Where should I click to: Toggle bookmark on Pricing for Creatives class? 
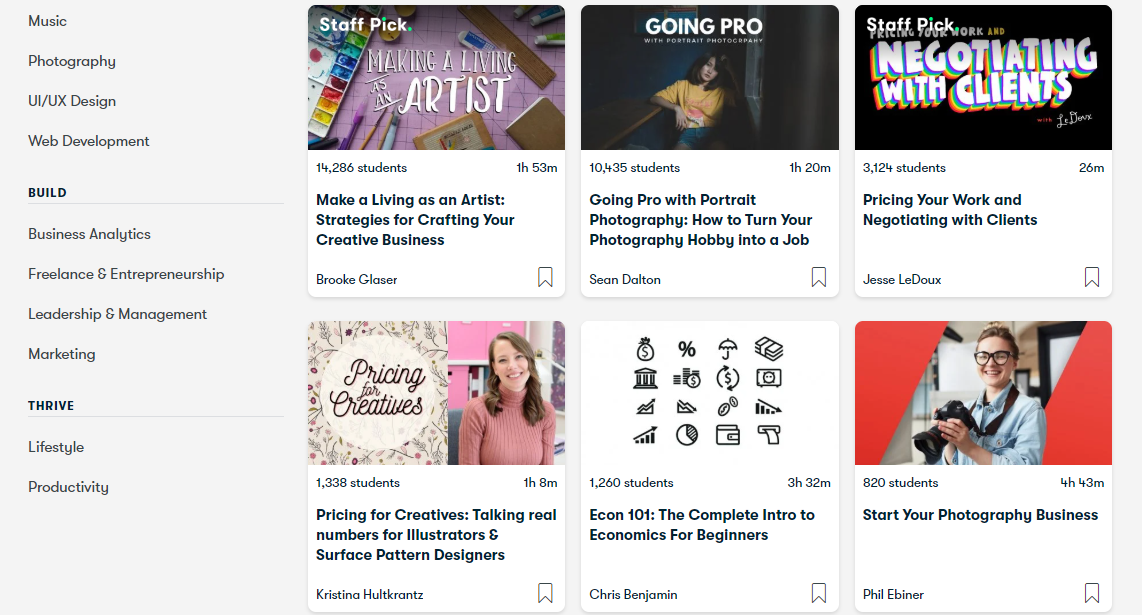click(545, 593)
